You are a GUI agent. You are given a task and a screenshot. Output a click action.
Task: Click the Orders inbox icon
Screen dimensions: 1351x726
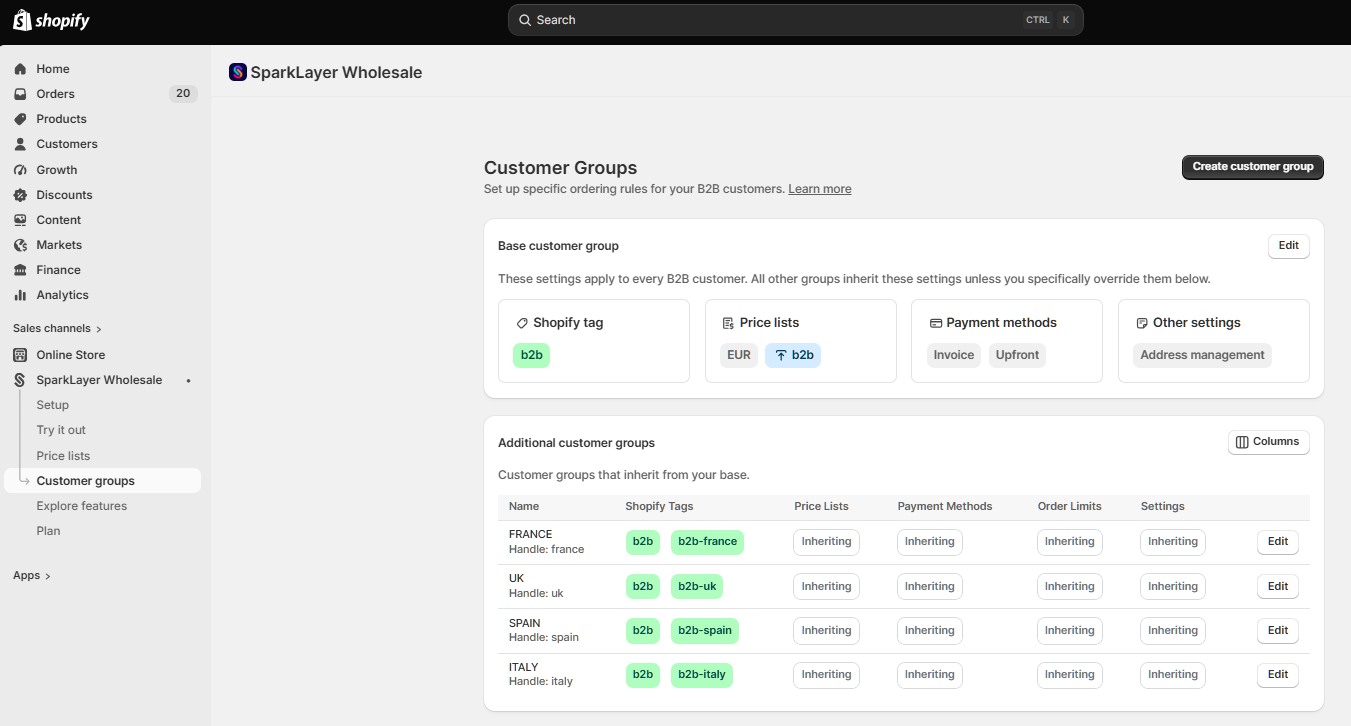[20, 94]
